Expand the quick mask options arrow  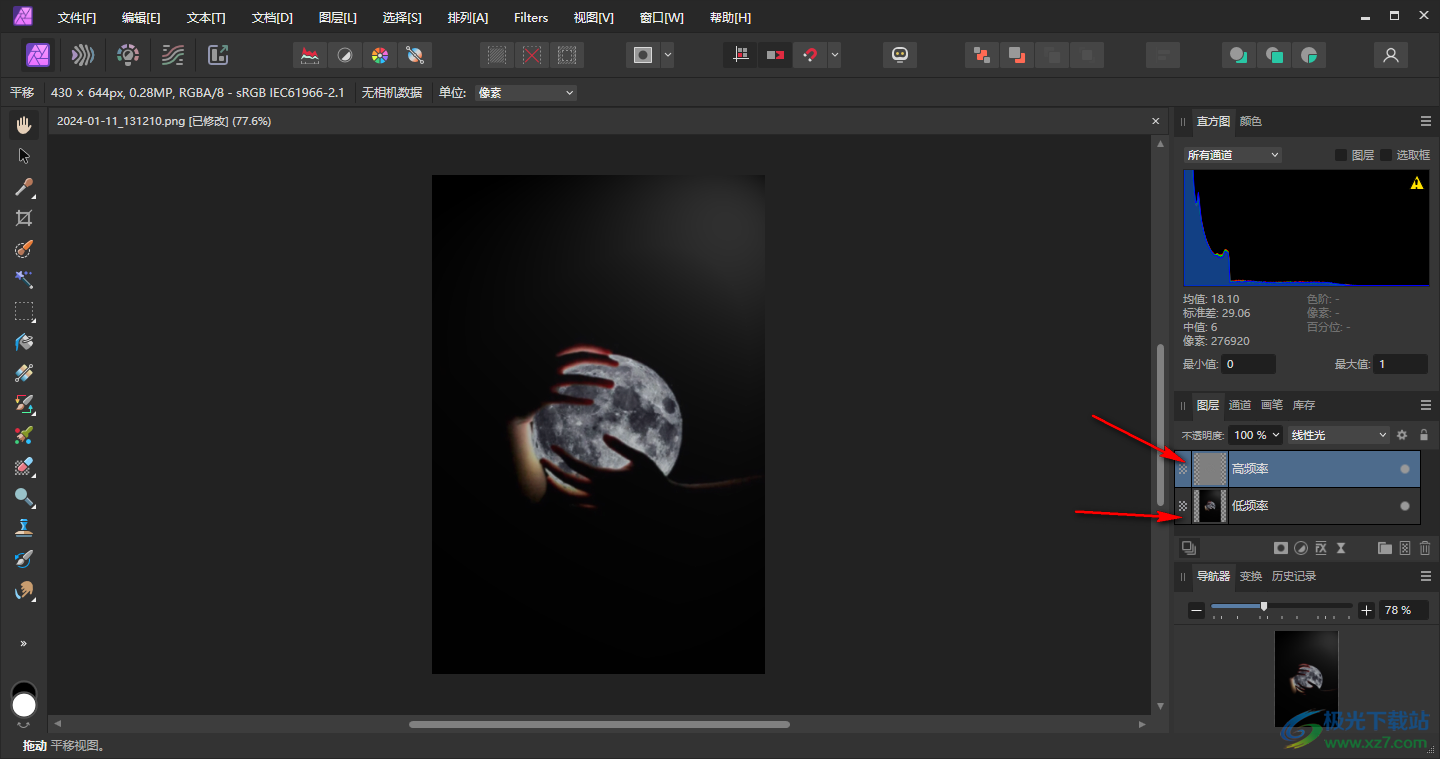click(667, 55)
